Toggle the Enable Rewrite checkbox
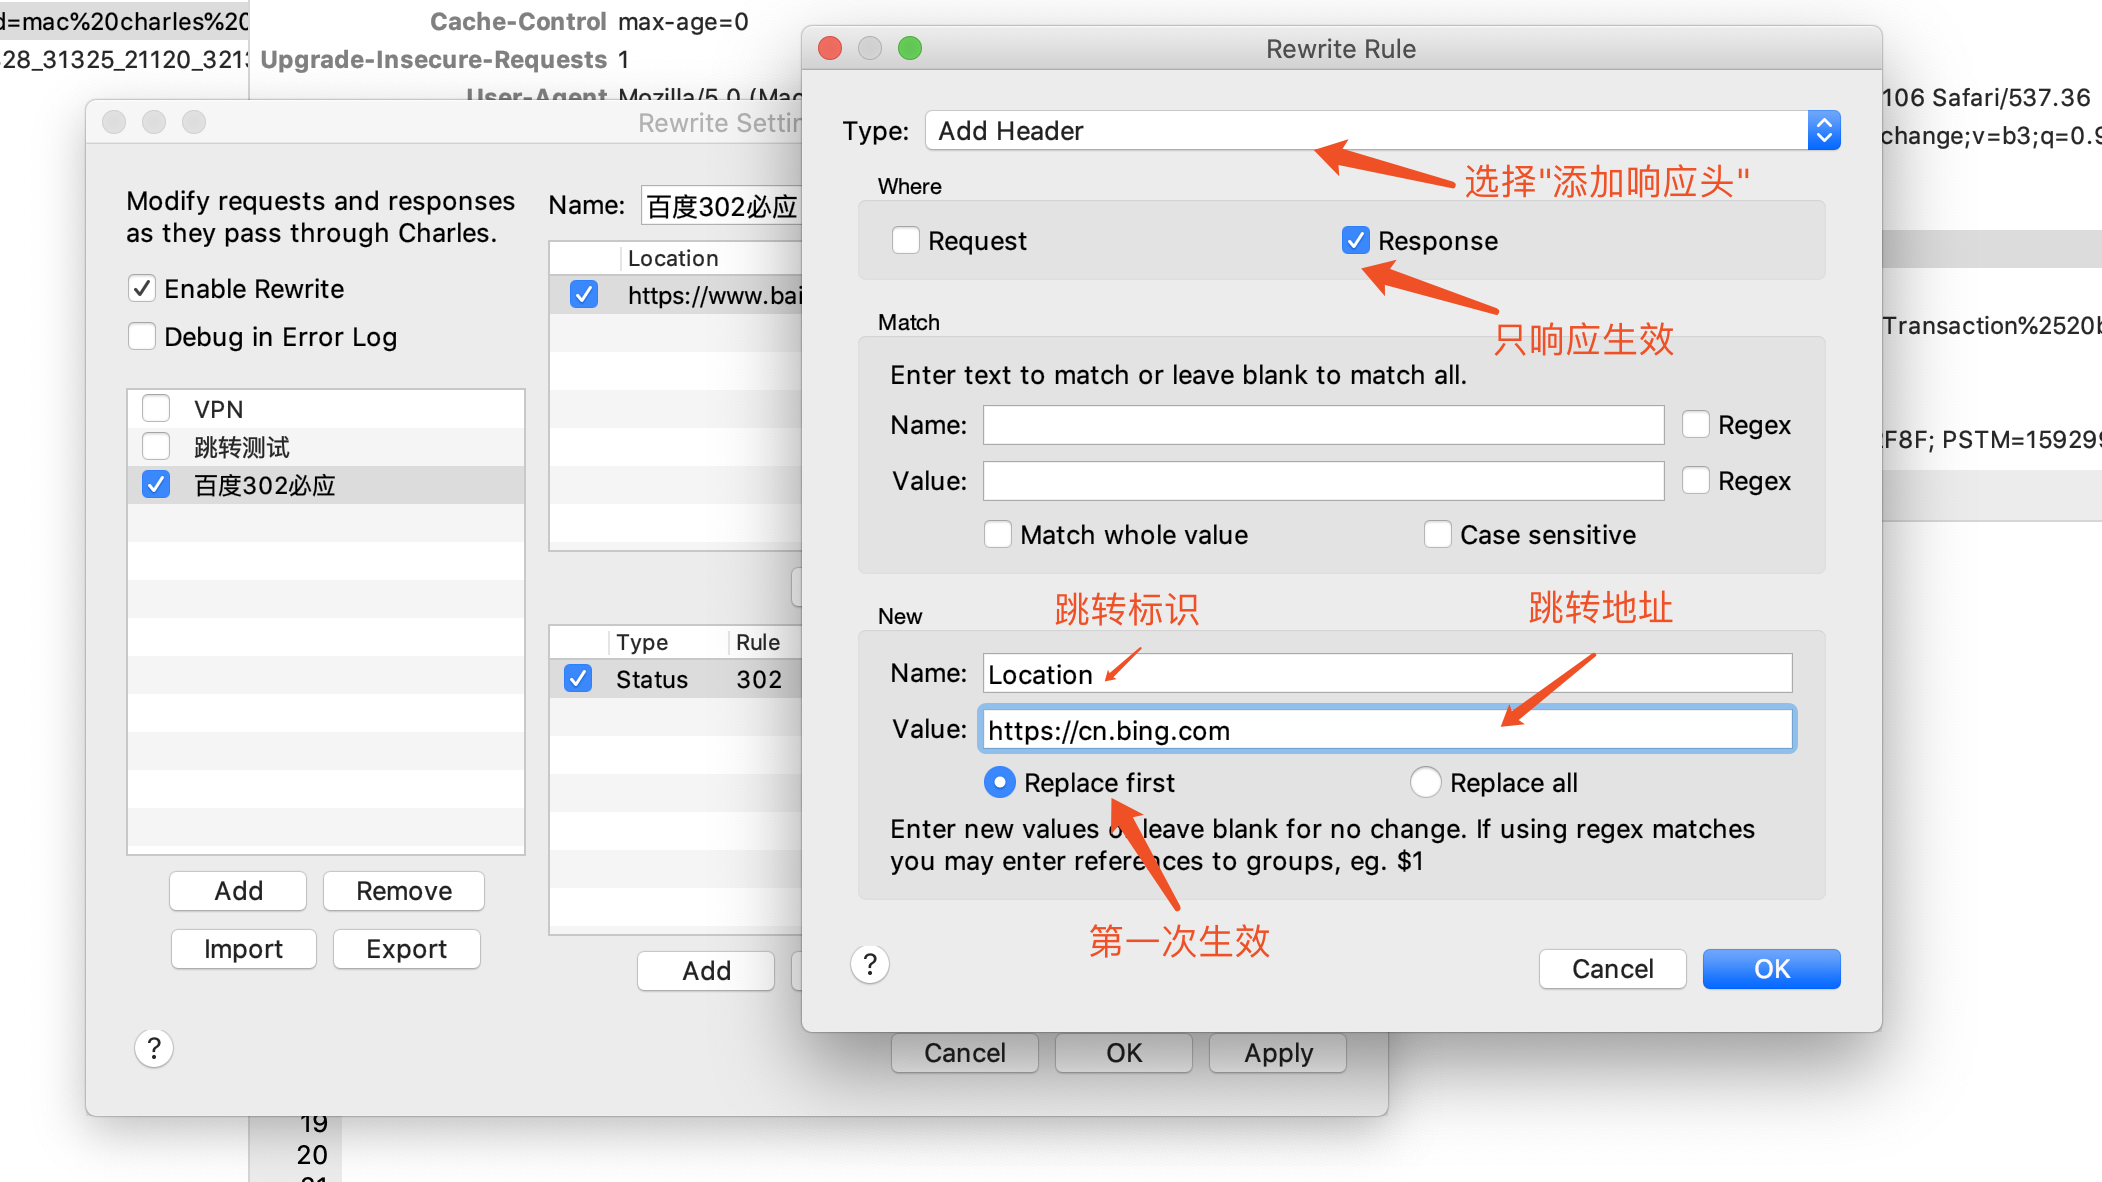Image resolution: width=2102 pixels, height=1182 pixels. pos(142,289)
